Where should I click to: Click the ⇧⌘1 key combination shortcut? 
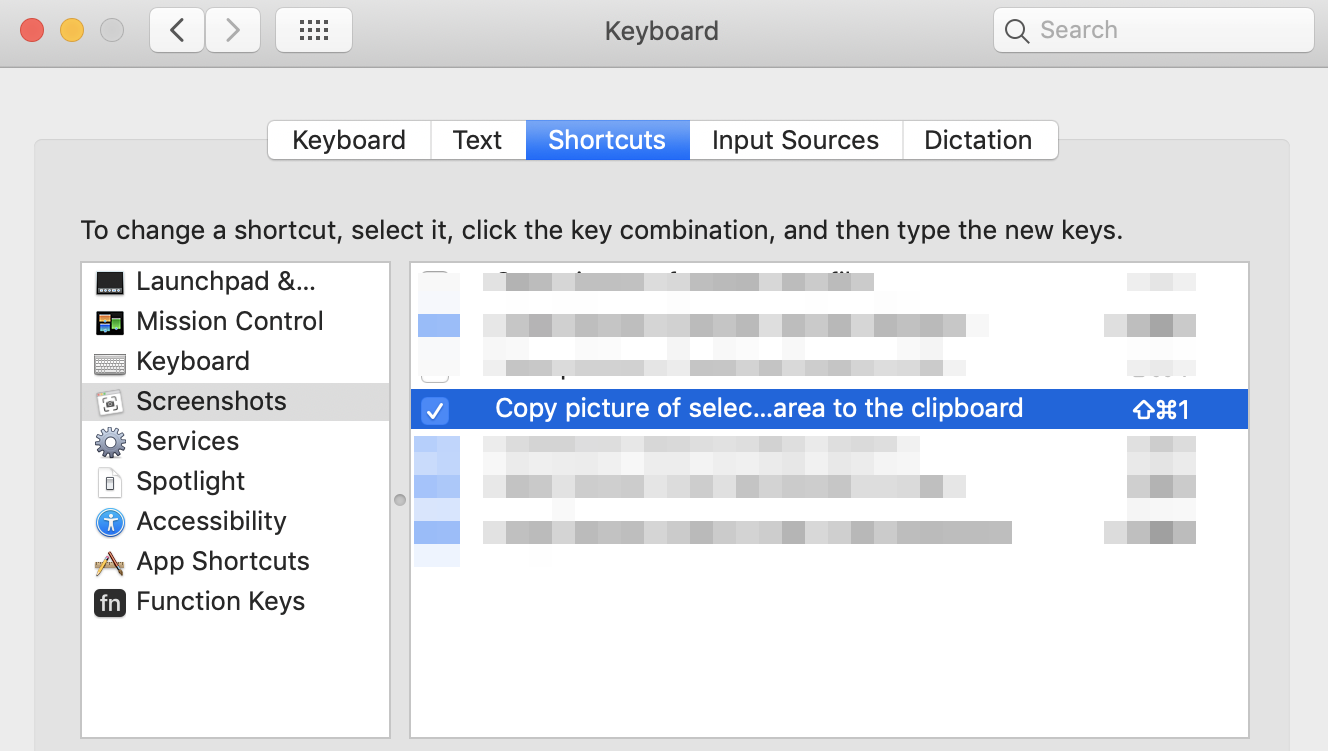point(1161,409)
